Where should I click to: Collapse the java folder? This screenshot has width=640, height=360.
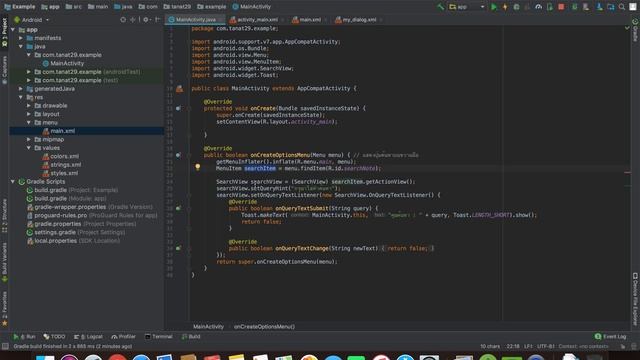tap(21, 47)
